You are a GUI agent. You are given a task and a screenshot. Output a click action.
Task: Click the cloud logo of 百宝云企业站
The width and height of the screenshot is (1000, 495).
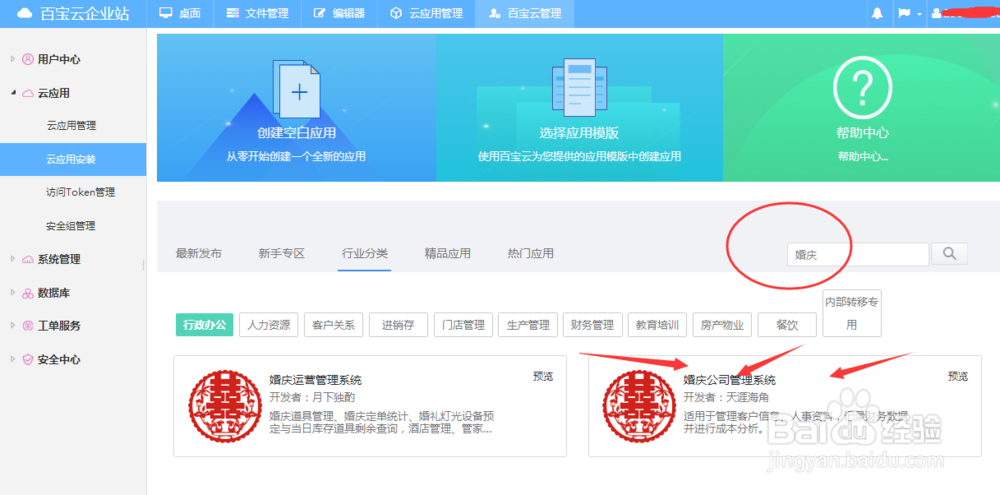pos(24,13)
